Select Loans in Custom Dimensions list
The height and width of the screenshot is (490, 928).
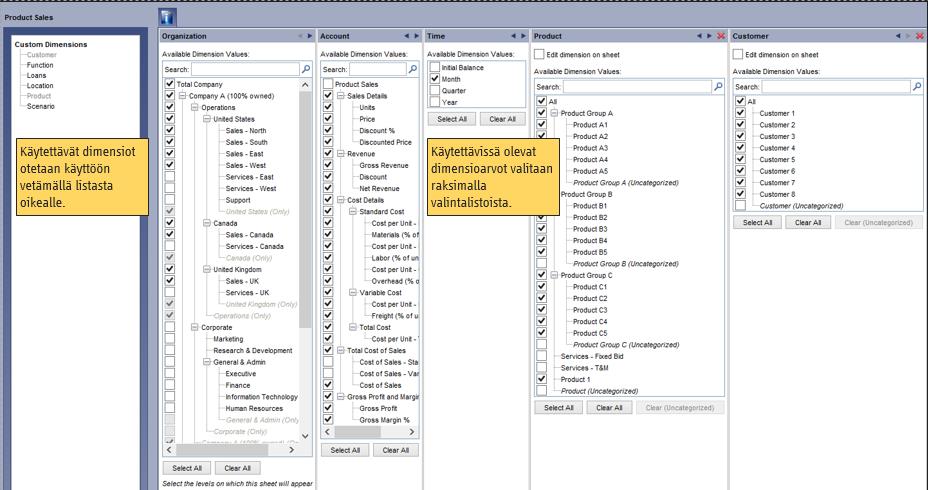point(36,76)
